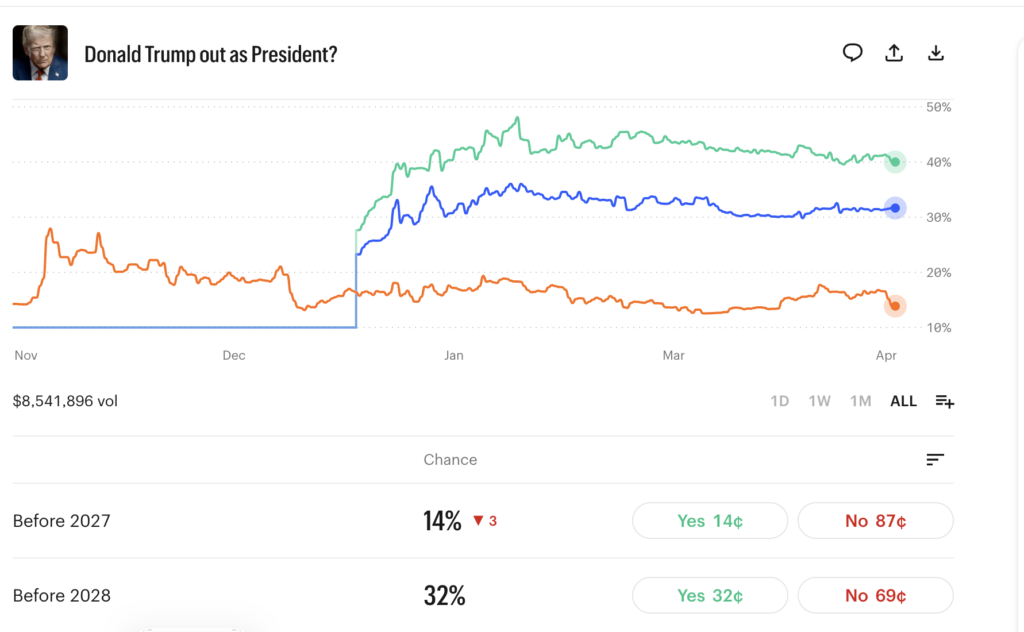1024x632 pixels.
Task: Buy Yes 32¢ for Before 2028
Action: tap(710, 596)
